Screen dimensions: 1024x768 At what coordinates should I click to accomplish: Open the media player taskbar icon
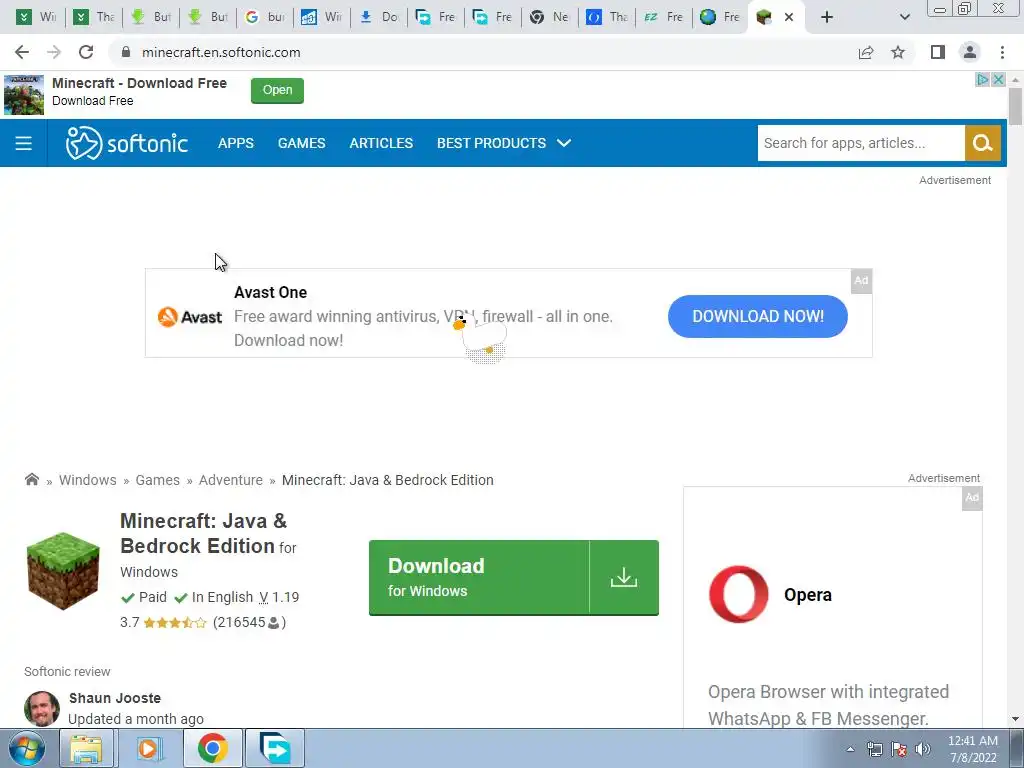coord(148,748)
